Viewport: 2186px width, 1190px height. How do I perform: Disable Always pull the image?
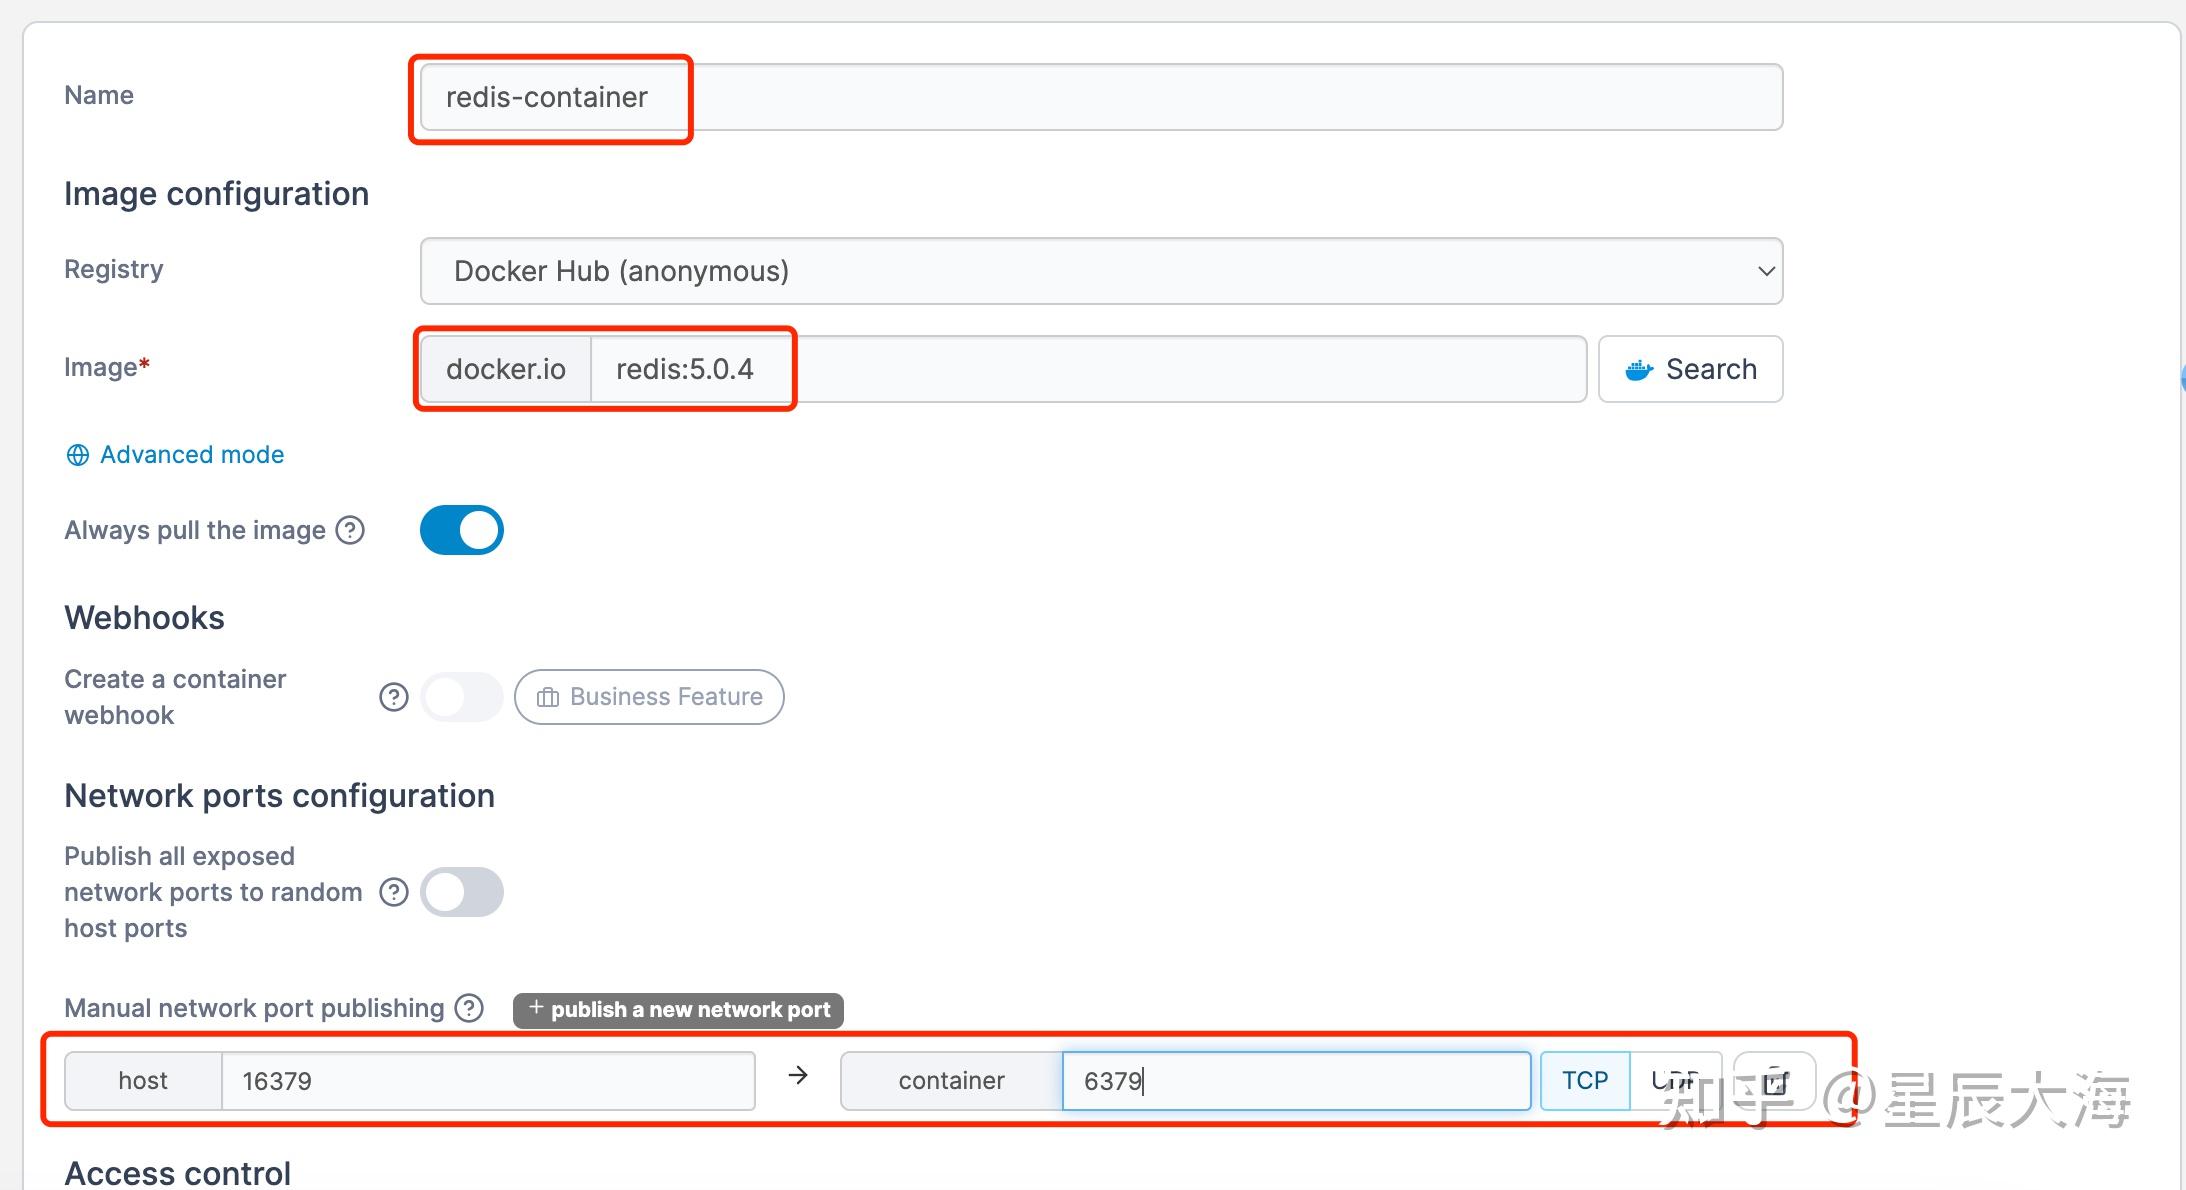461,529
